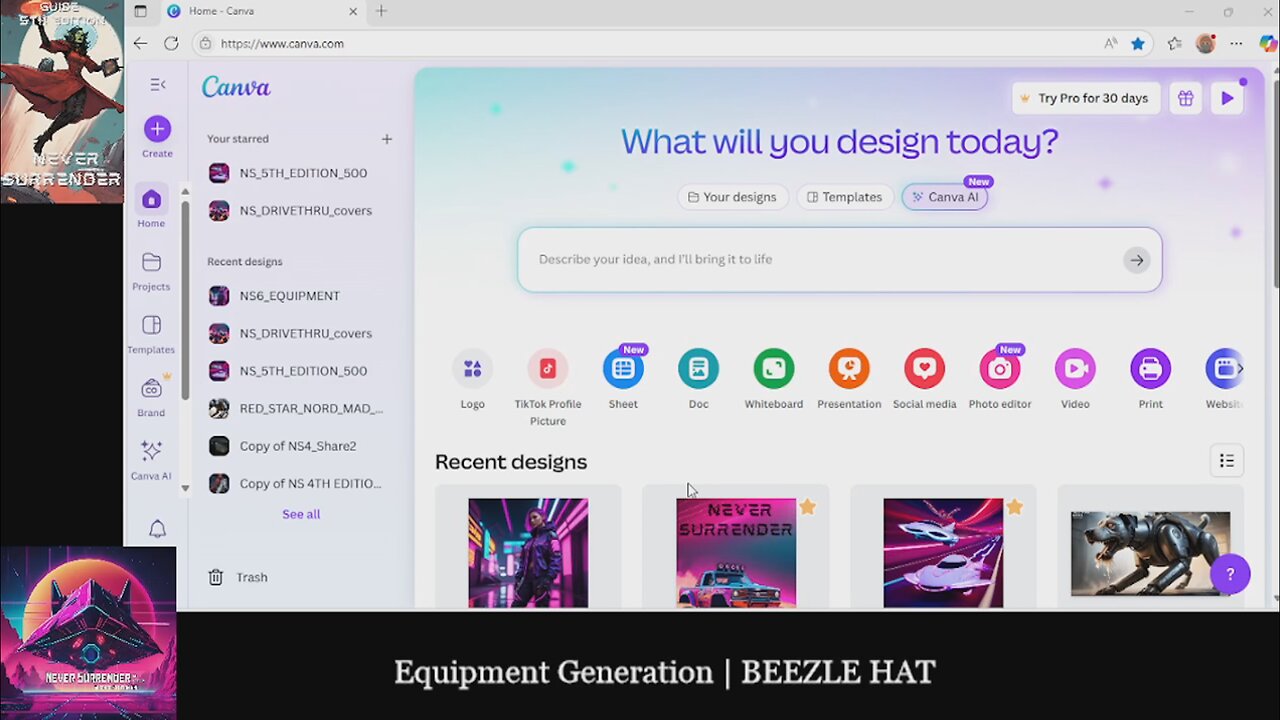The height and width of the screenshot is (720, 1280).
Task: Switch to the Home - Canva browser tab
Action: [263, 11]
